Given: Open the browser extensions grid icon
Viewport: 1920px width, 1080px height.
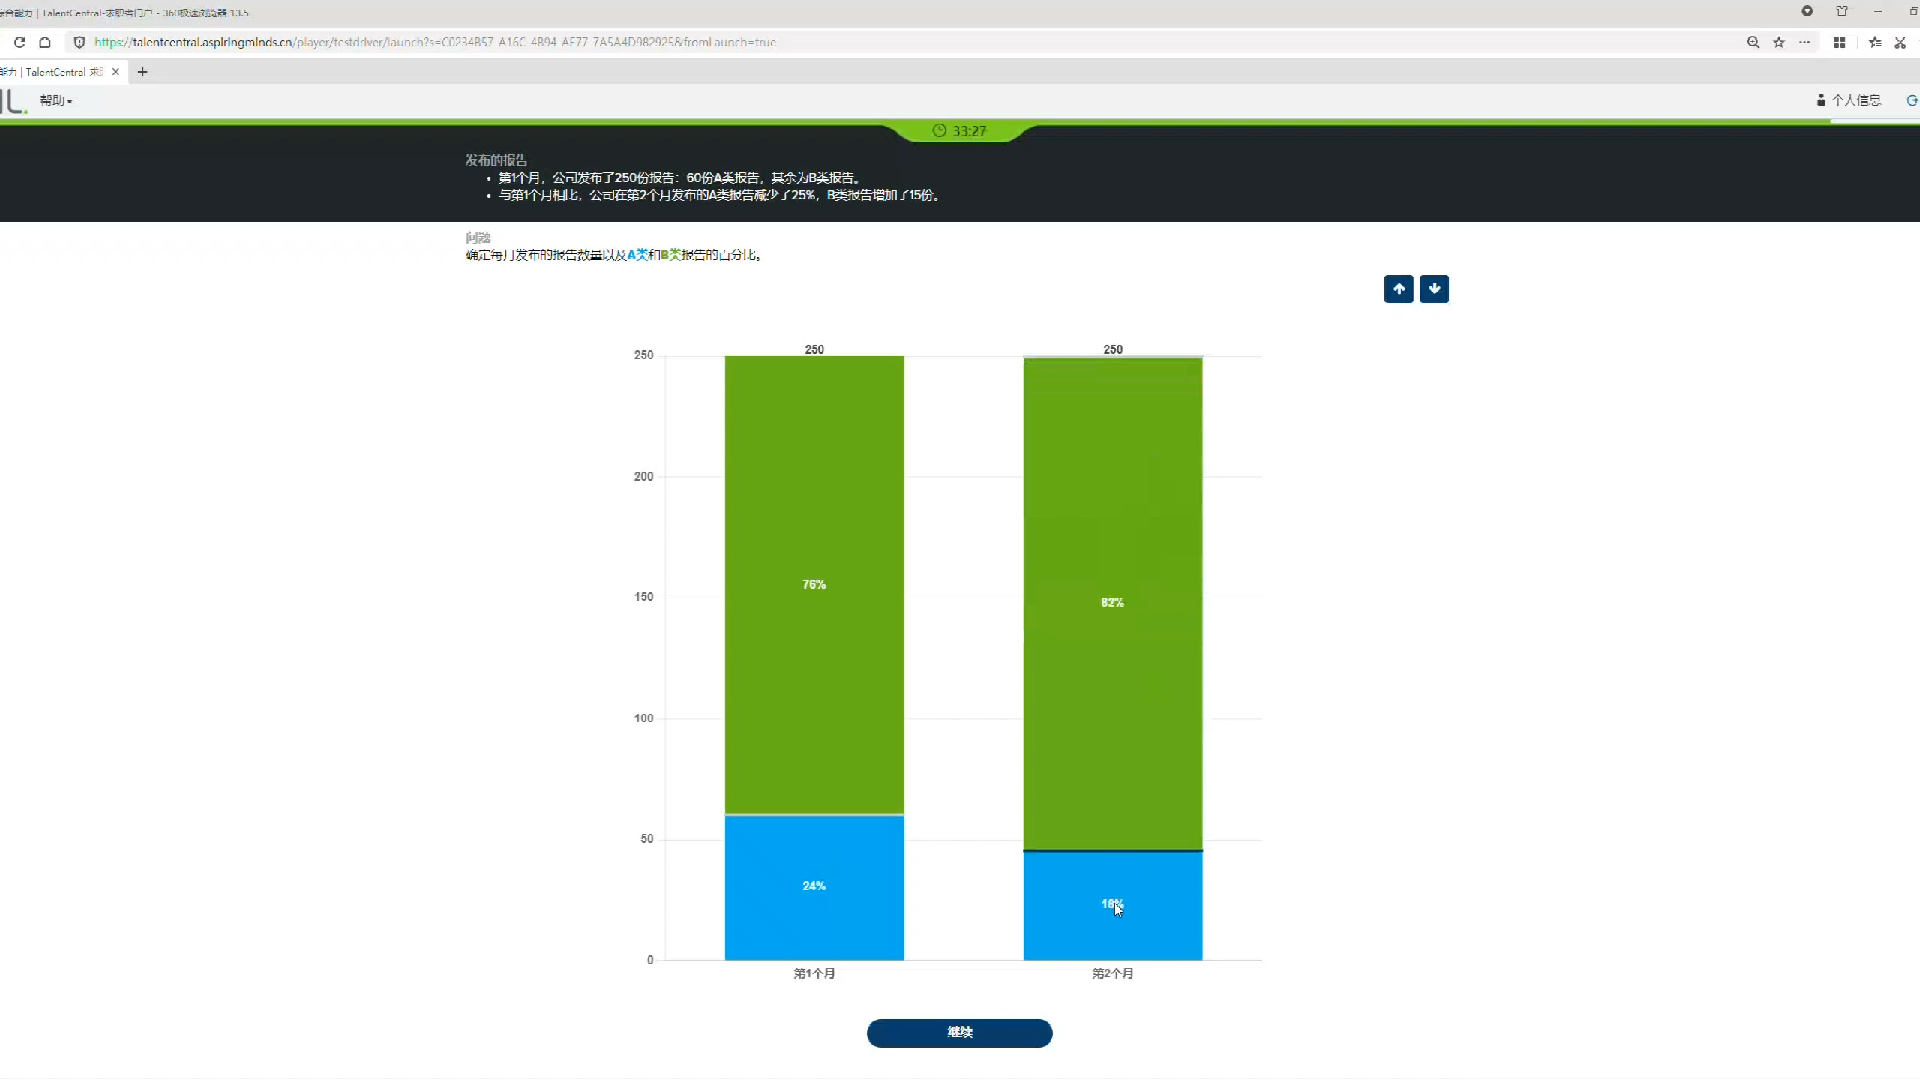Looking at the screenshot, I should pyautogui.click(x=1839, y=42).
